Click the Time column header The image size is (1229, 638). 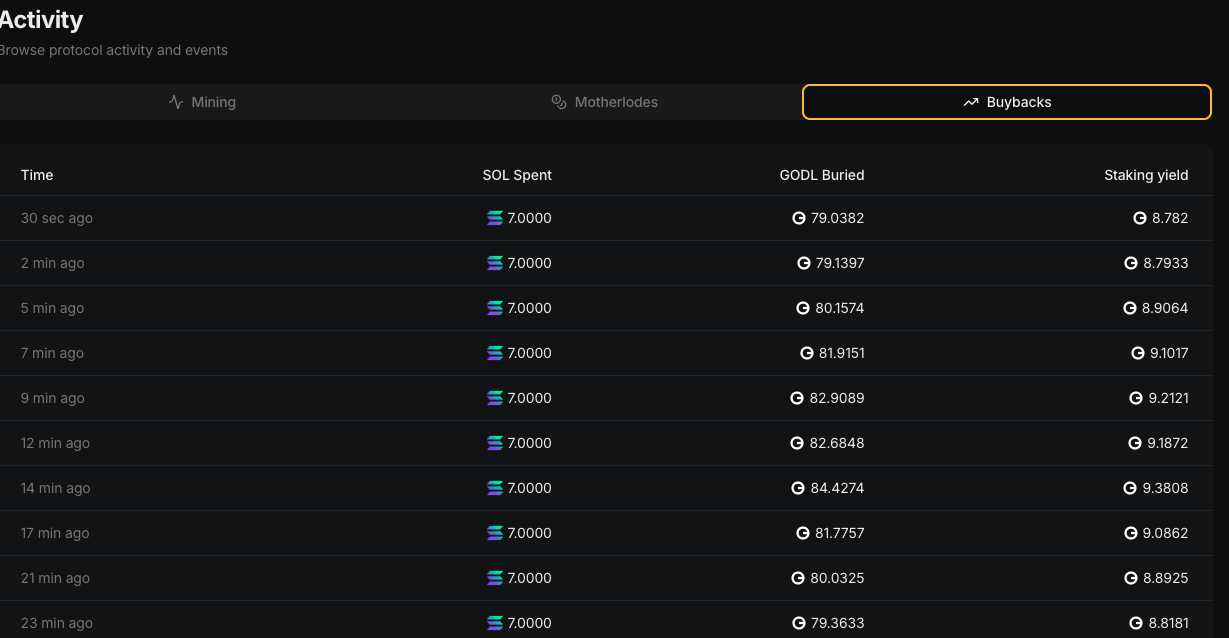[37, 175]
